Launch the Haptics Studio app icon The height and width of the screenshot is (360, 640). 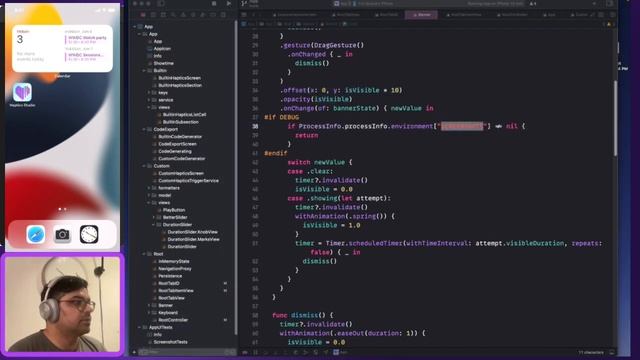point(22,92)
